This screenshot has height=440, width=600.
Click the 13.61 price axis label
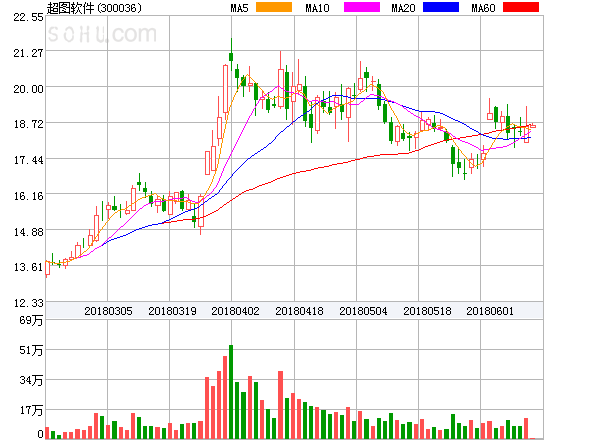tap(29, 267)
